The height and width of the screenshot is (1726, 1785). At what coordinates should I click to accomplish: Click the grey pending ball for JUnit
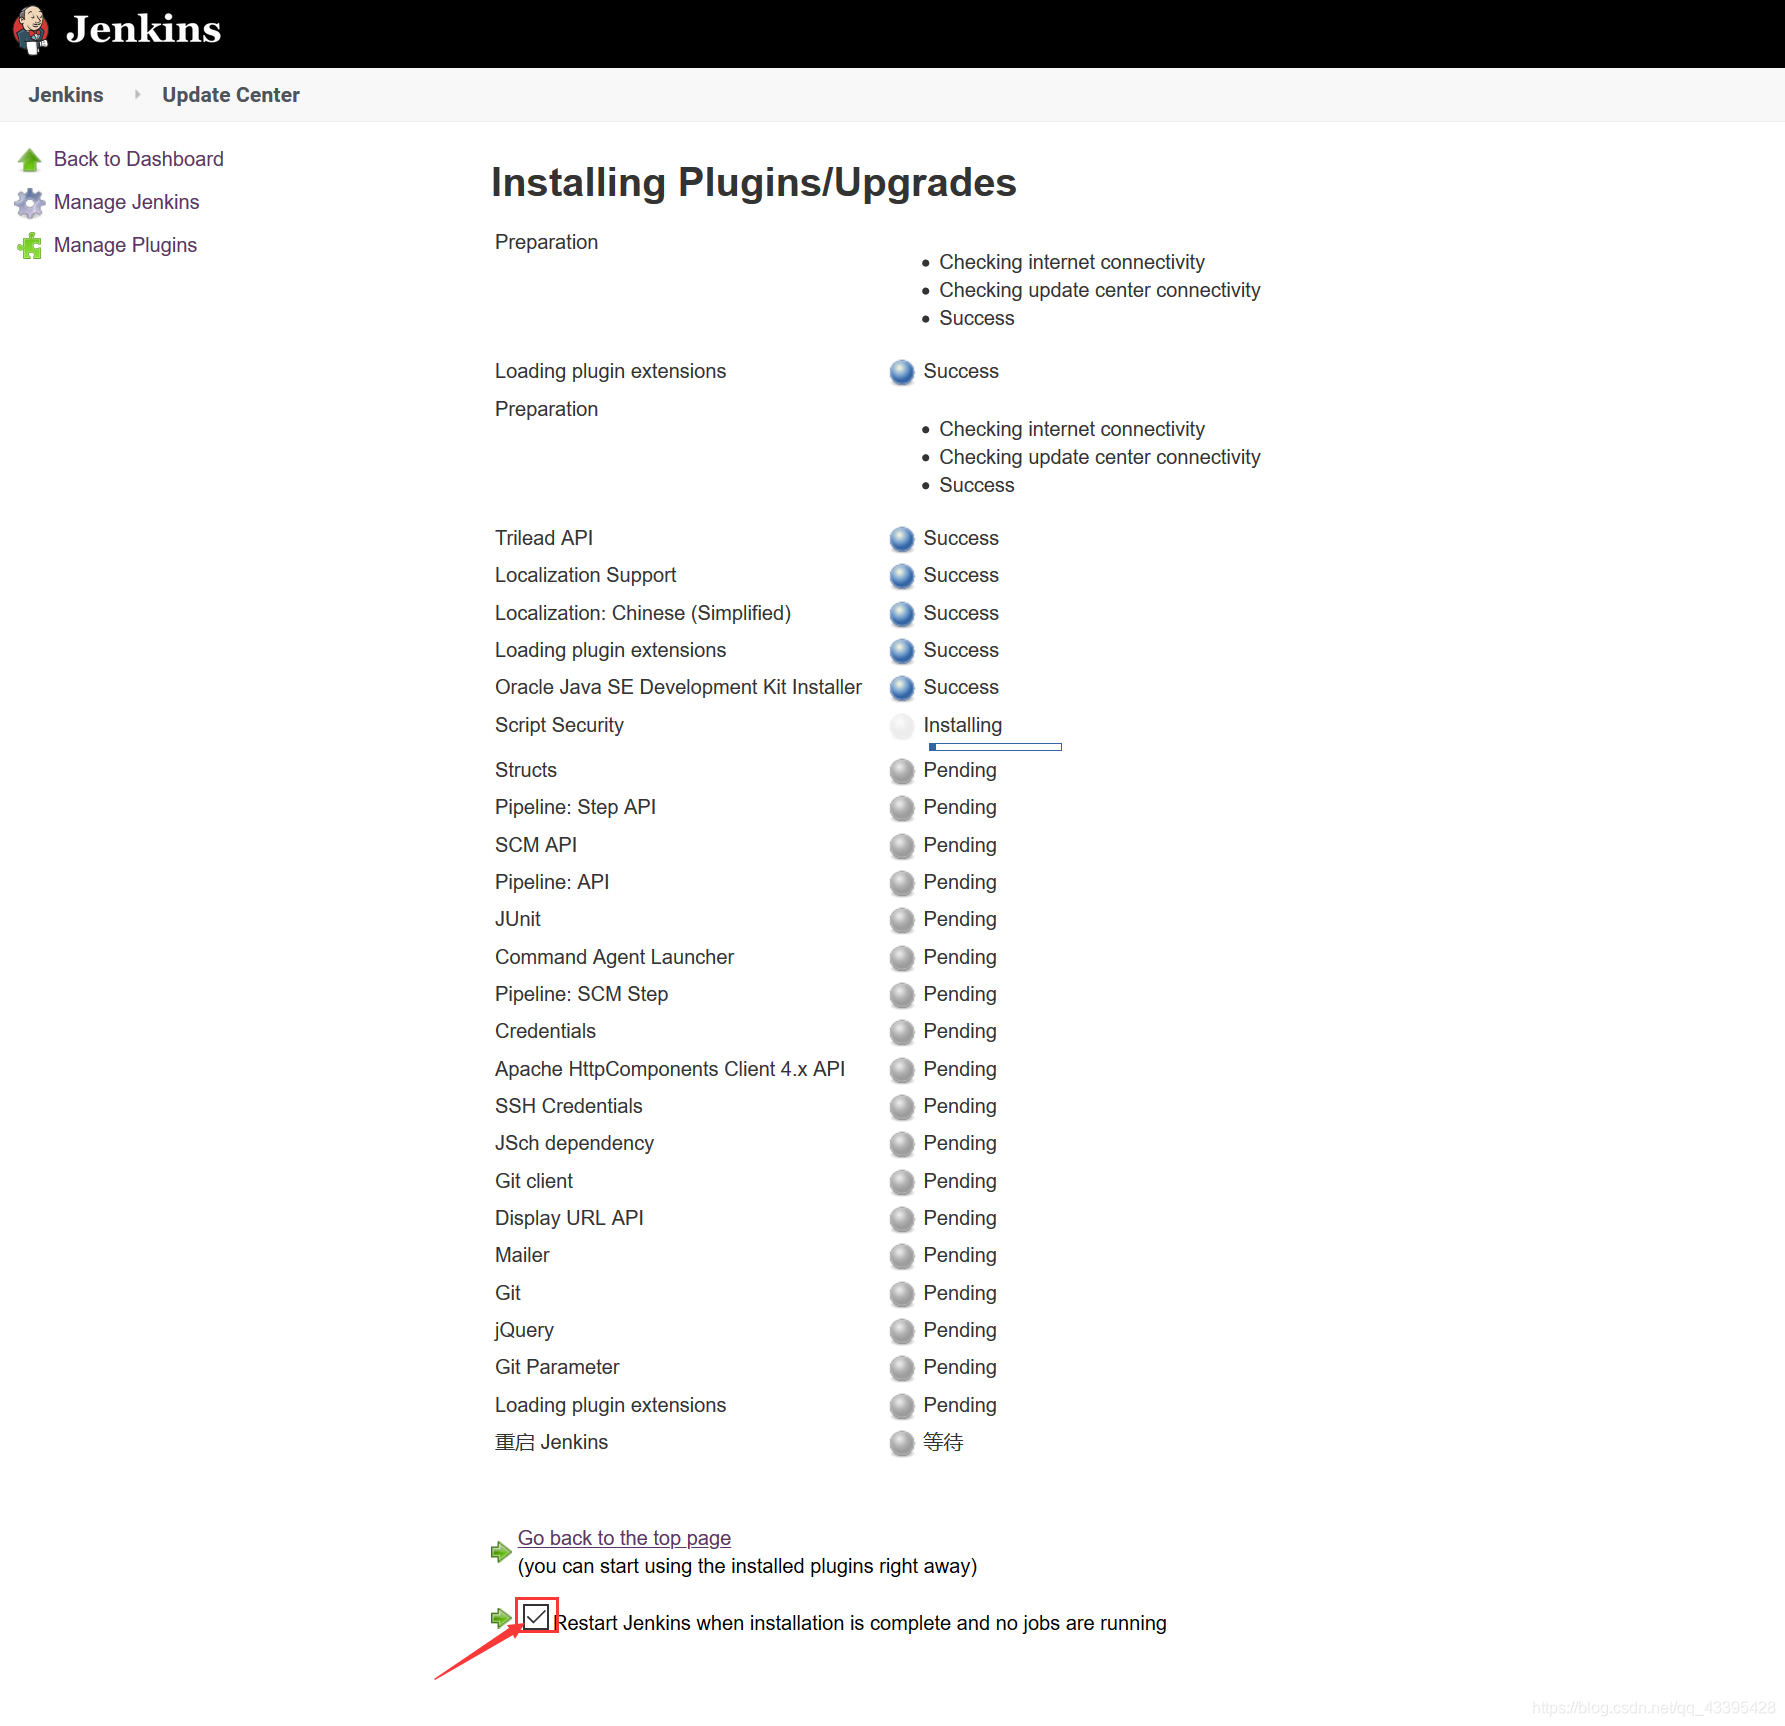coord(902,920)
